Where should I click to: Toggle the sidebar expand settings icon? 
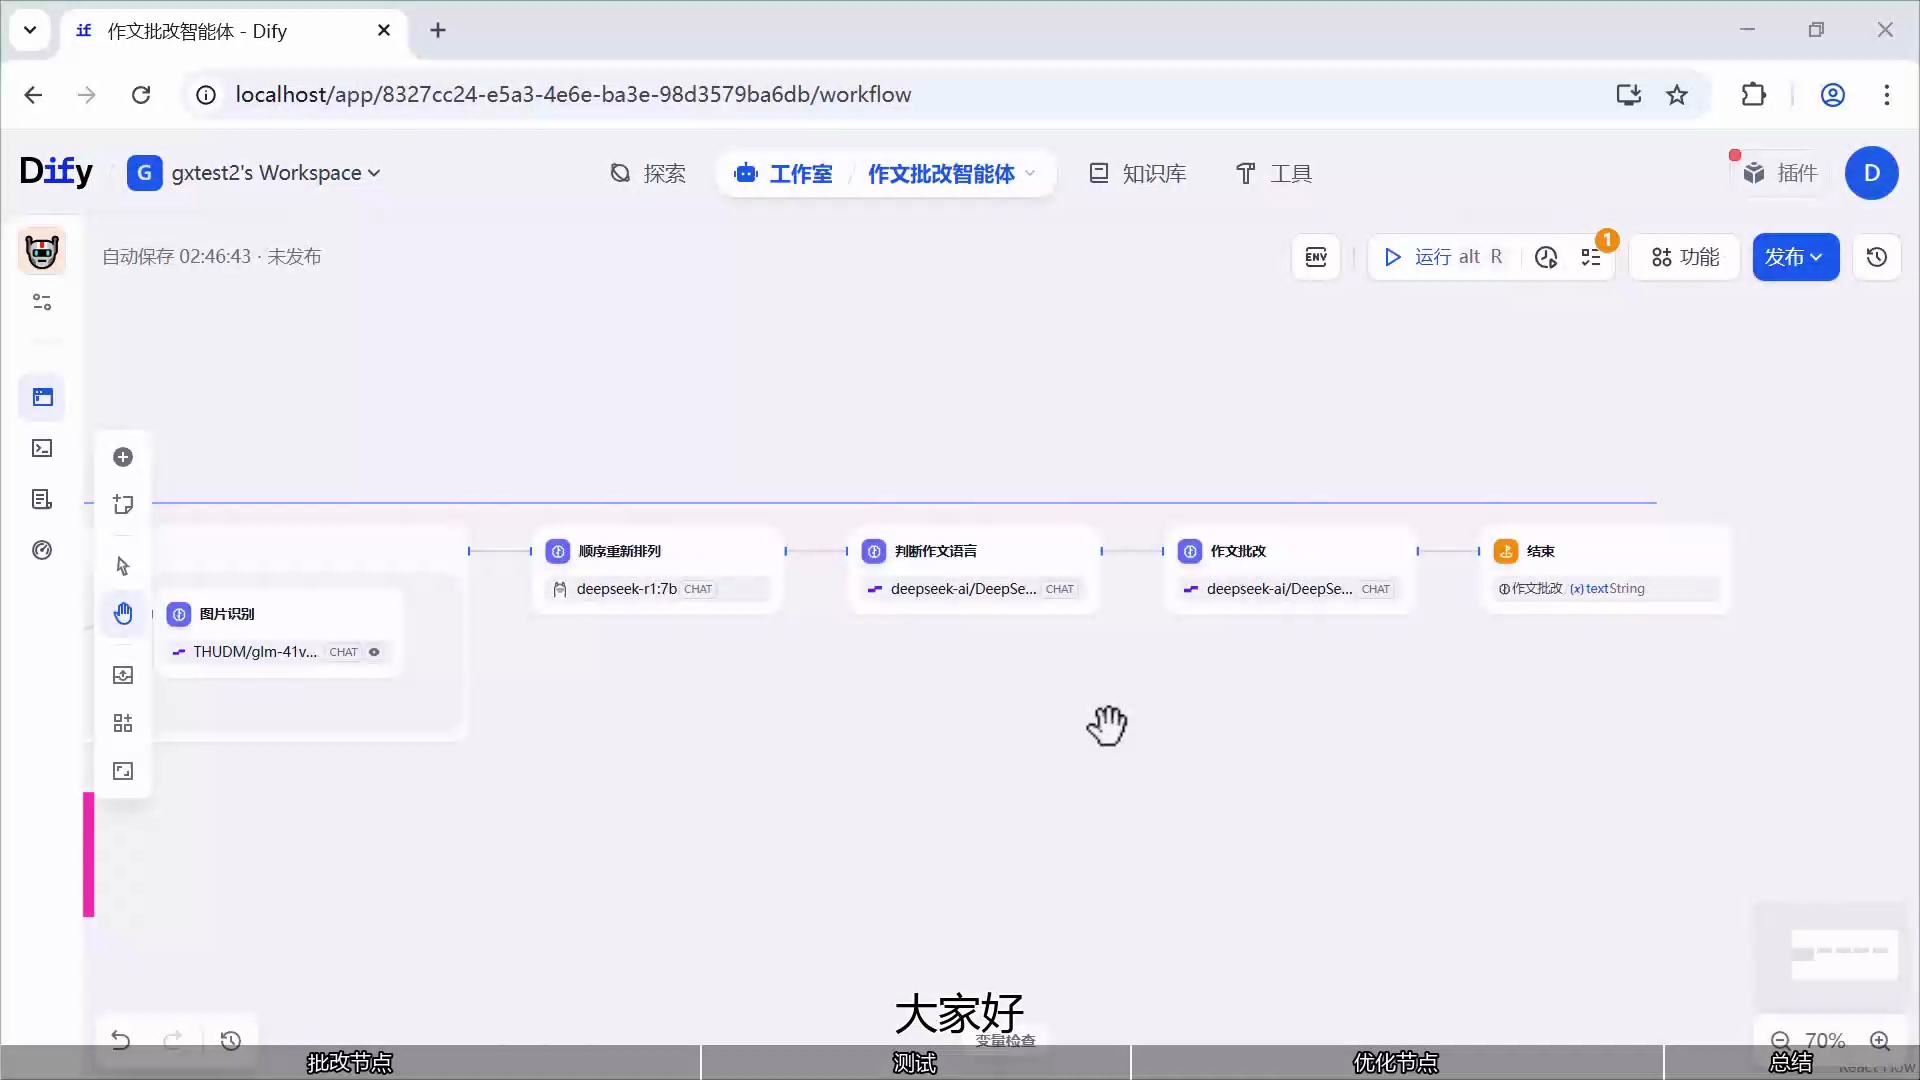coord(42,302)
